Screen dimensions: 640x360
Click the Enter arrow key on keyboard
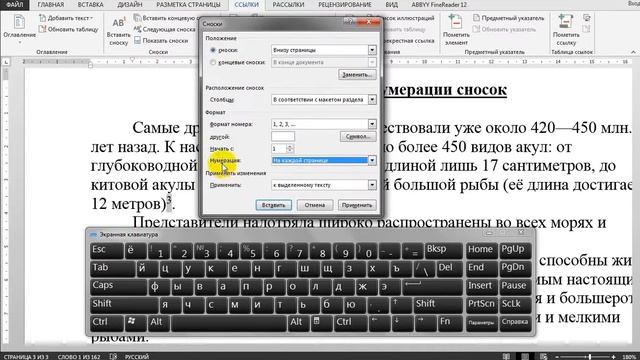432,287
